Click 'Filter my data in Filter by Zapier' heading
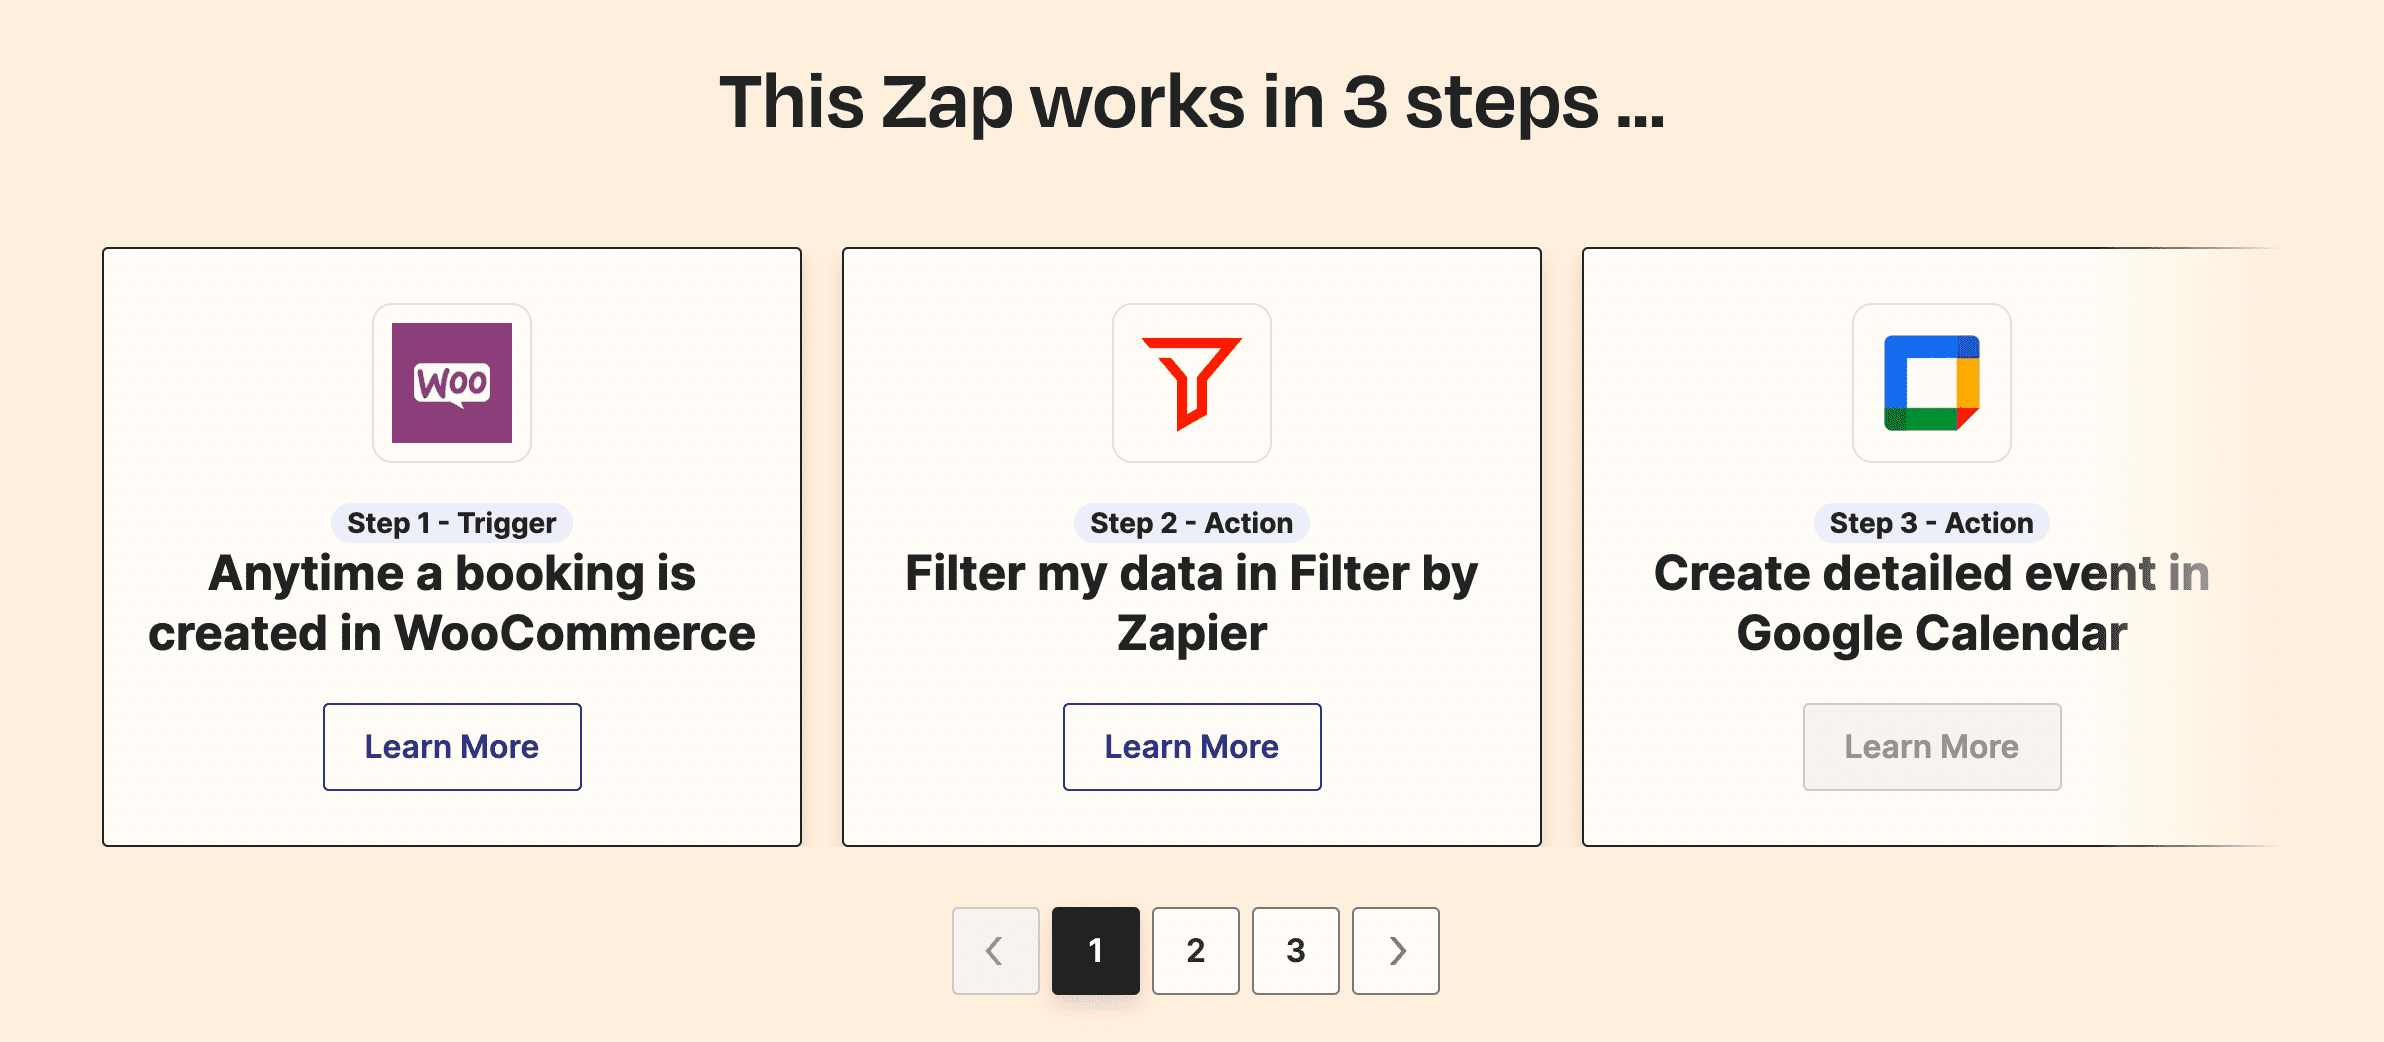Image resolution: width=2384 pixels, height=1042 pixels. click(x=1192, y=603)
